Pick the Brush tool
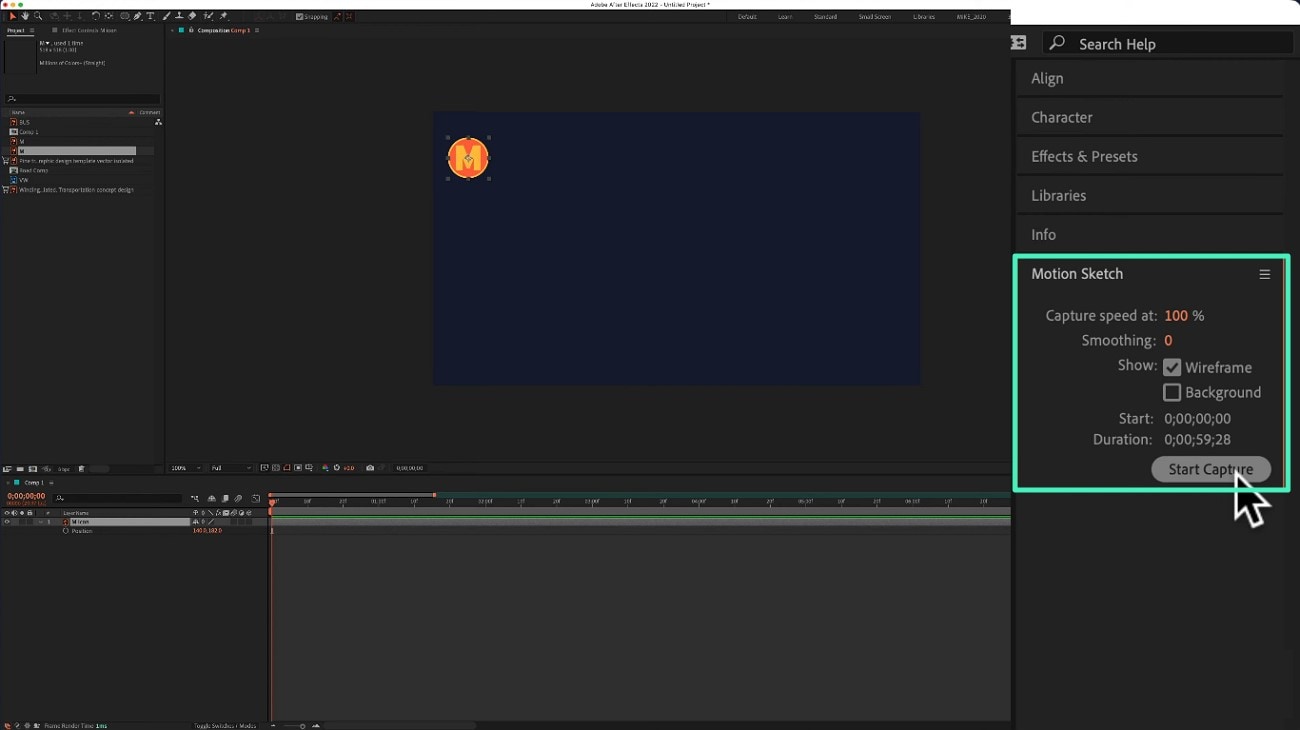This screenshot has width=1300, height=730. (164, 16)
